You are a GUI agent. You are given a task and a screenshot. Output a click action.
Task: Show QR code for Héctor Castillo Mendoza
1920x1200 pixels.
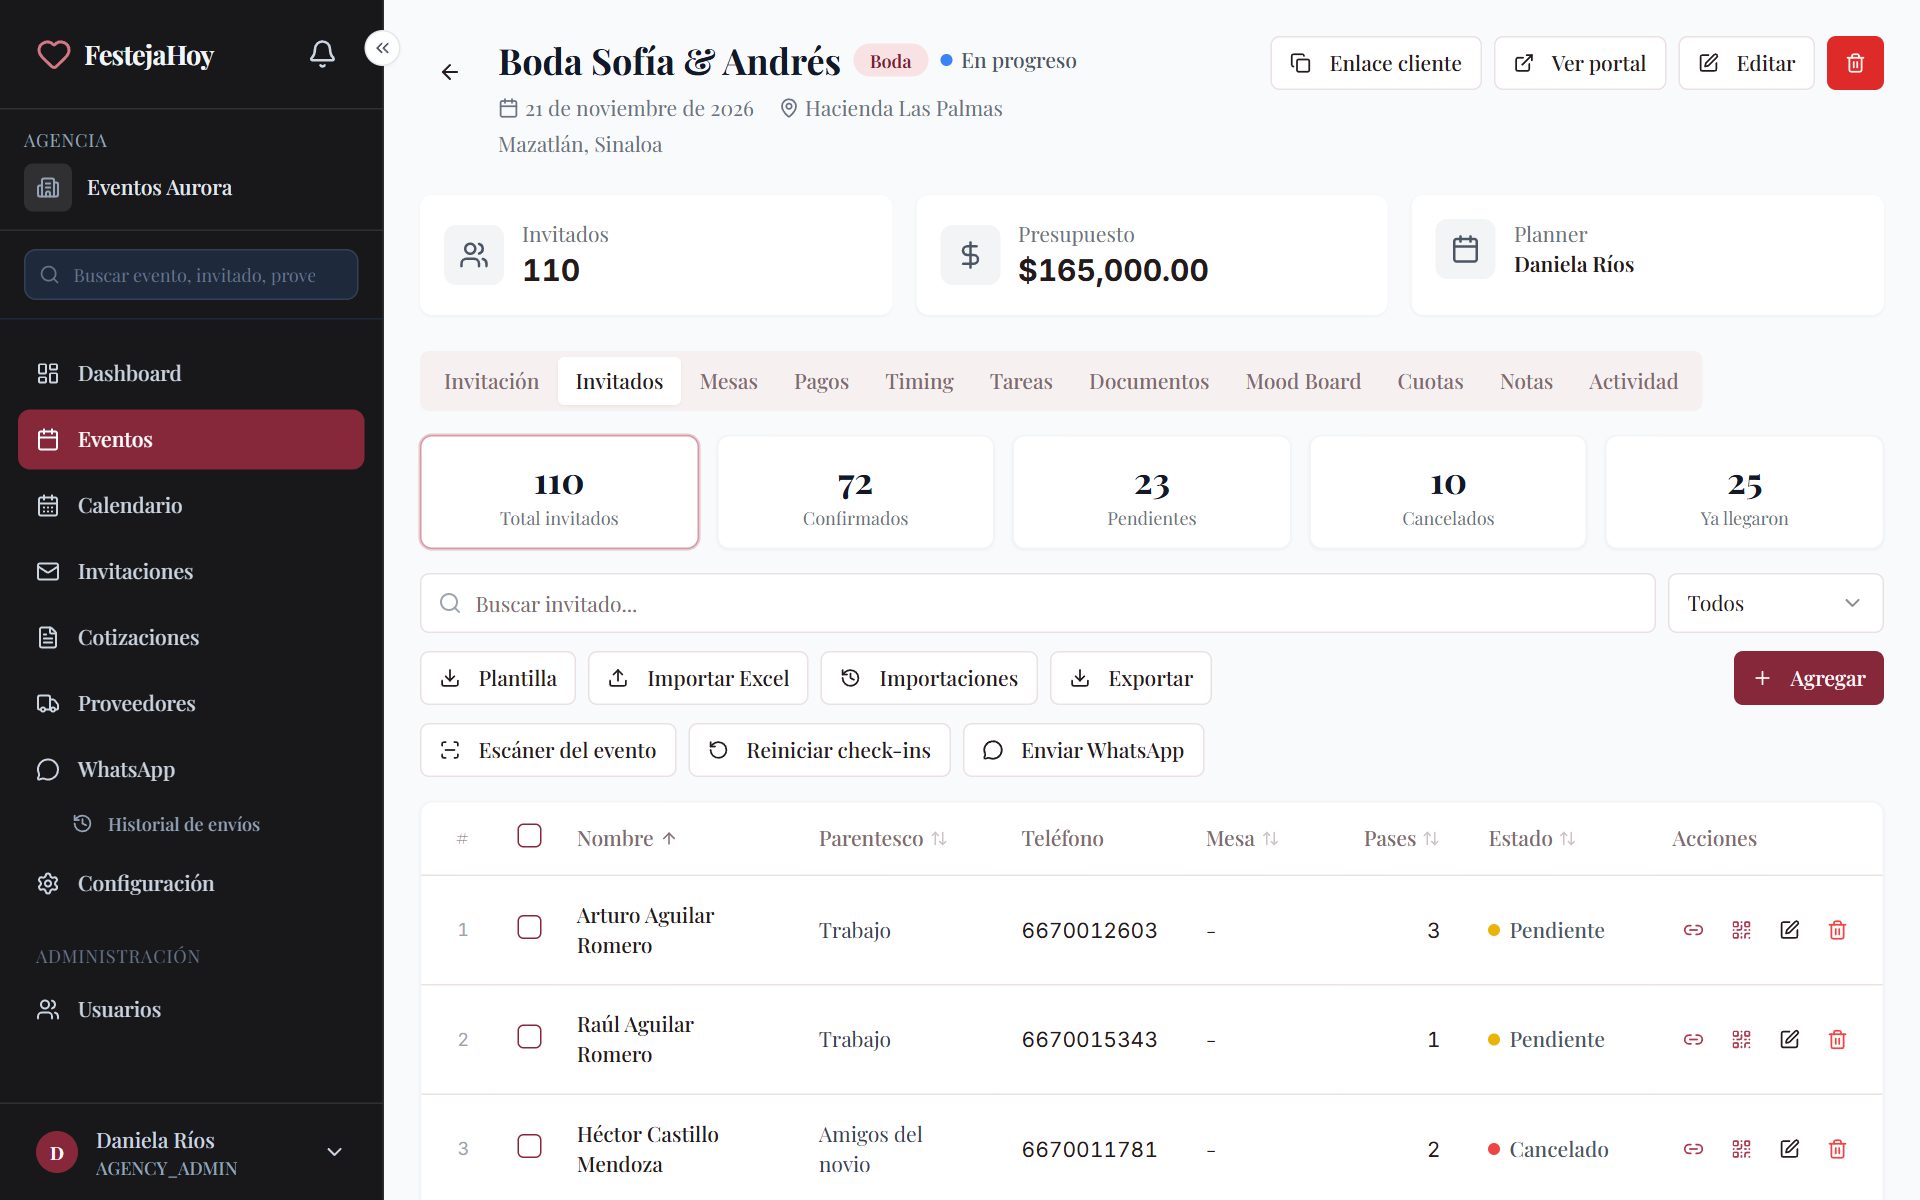pos(1741,1149)
